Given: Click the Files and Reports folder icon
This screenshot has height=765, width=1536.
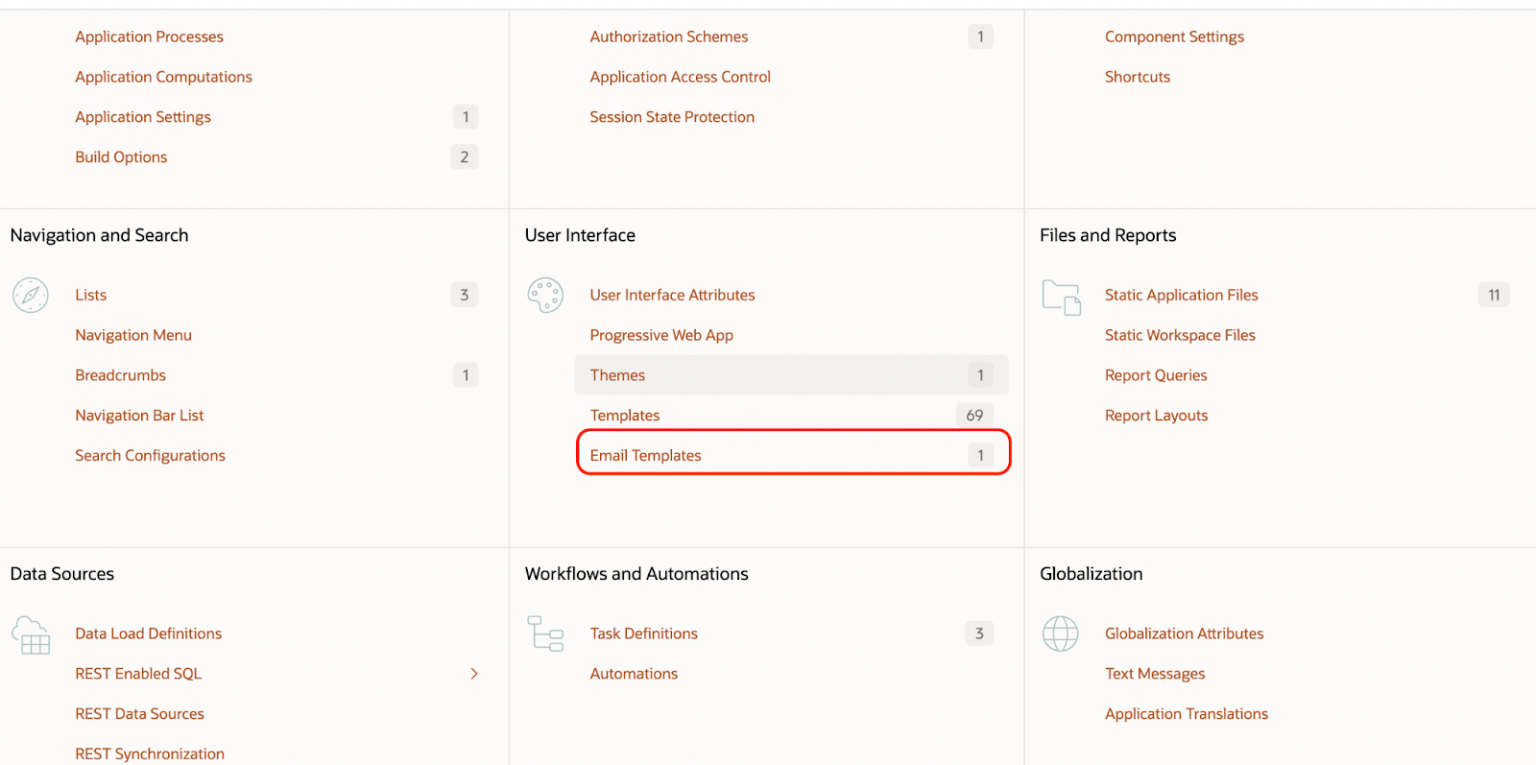Looking at the screenshot, I should [x=1061, y=297].
